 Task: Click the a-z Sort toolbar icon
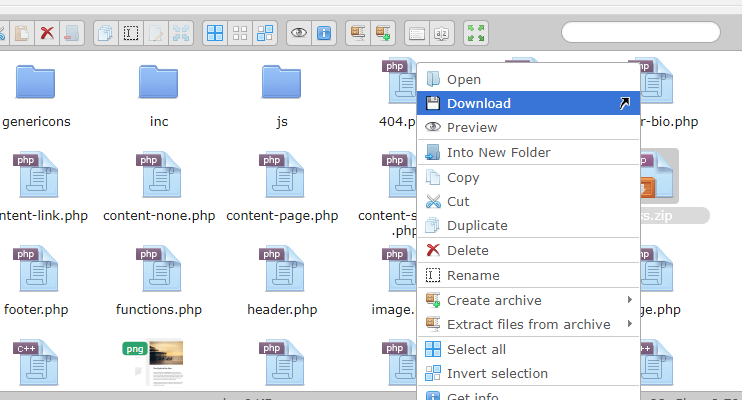[x=442, y=33]
